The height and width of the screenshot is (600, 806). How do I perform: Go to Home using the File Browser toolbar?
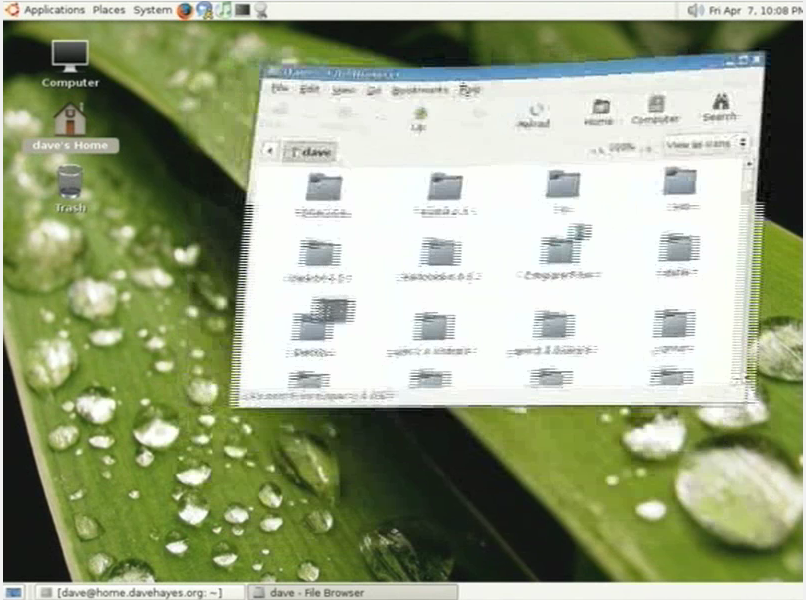point(599,112)
